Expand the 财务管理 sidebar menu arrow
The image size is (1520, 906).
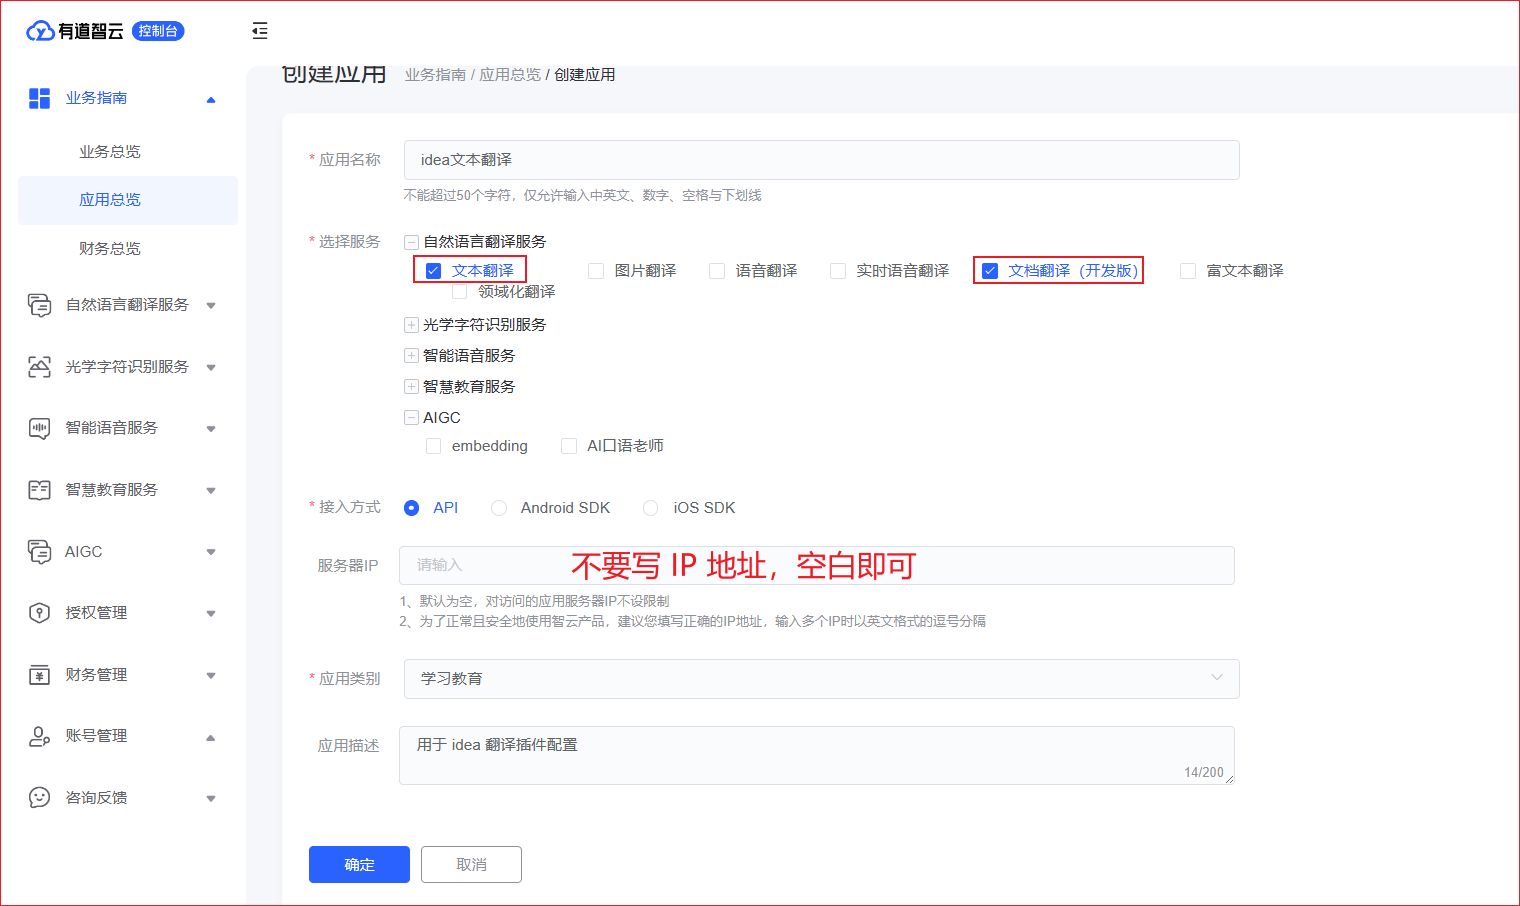211,676
